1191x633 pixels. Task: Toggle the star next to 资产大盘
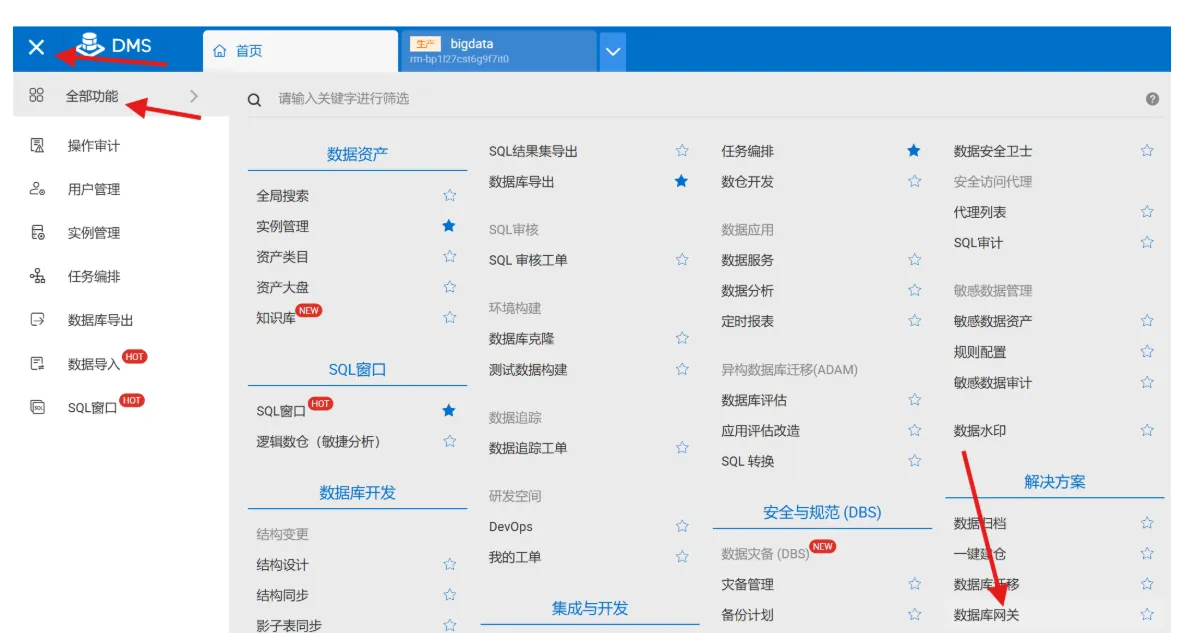450,286
